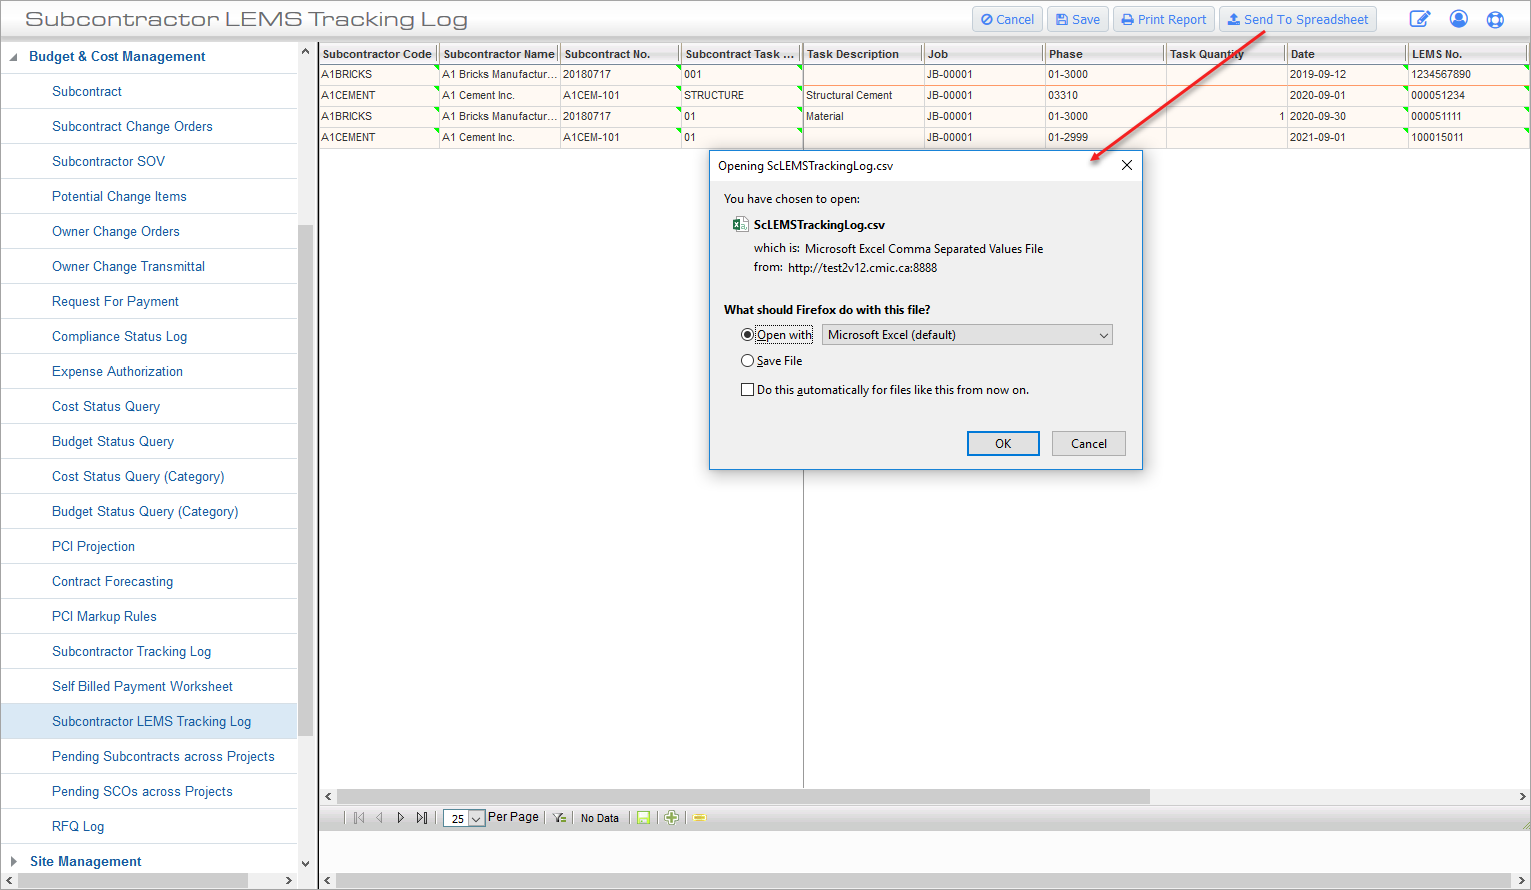Go to first page of table
This screenshot has height=890, width=1531.
[359, 818]
